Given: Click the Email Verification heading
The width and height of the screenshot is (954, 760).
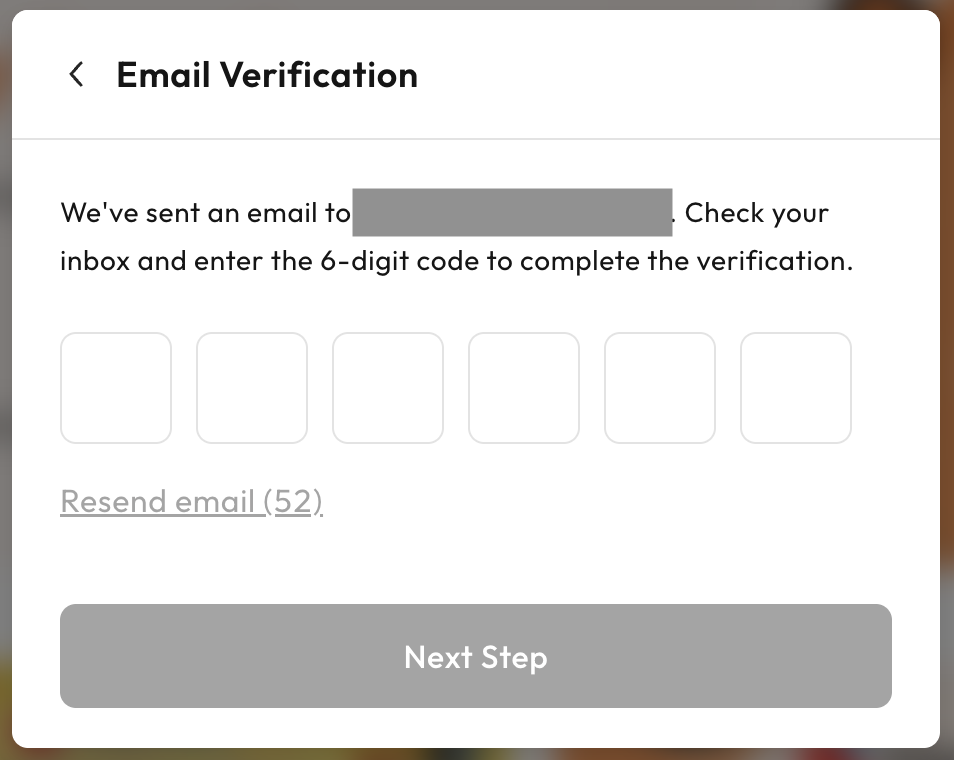Looking at the screenshot, I should coord(267,75).
